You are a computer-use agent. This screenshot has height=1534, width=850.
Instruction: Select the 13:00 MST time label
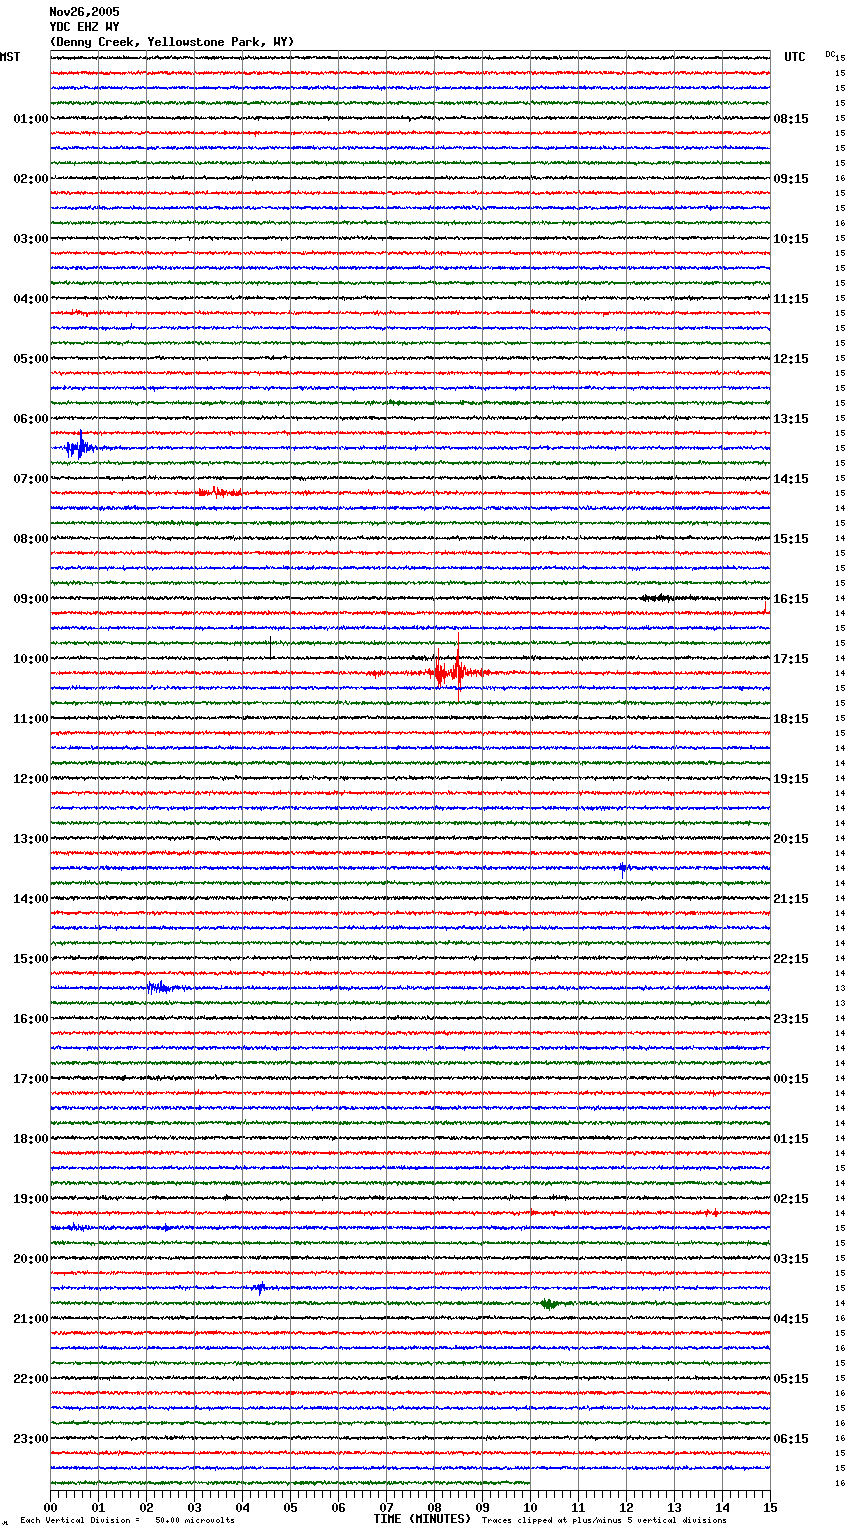[x=30, y=839]
